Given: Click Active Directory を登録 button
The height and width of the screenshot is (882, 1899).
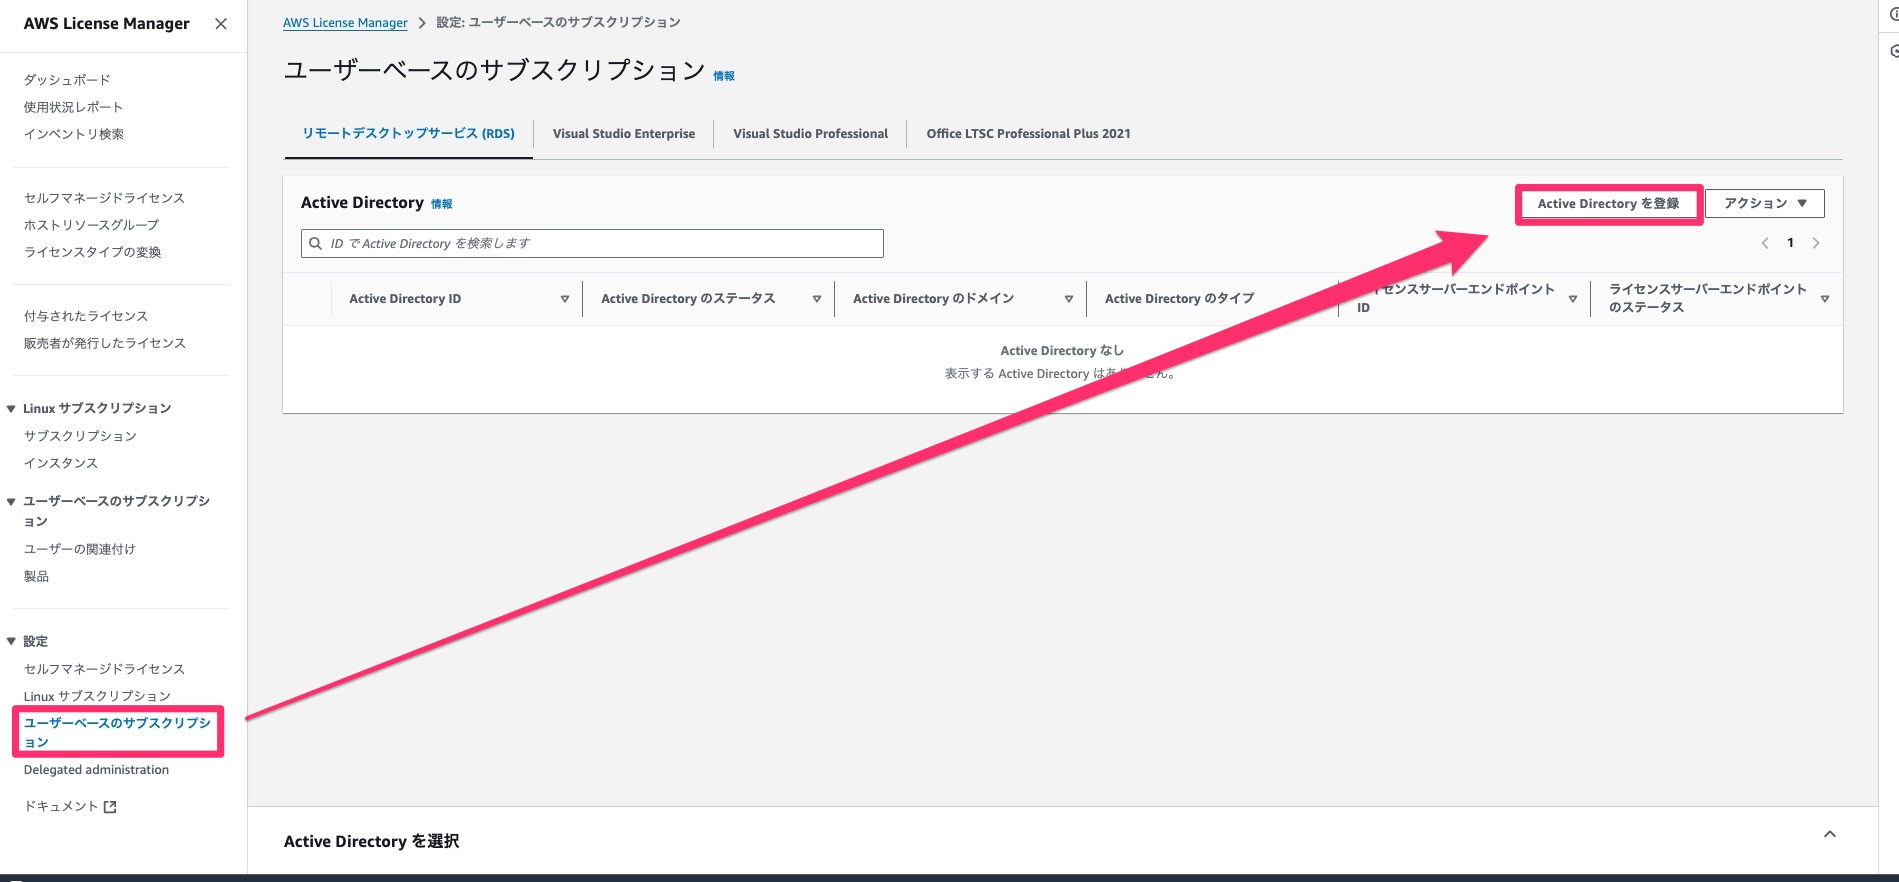Looking at the screenshot, I should 1608,203.
